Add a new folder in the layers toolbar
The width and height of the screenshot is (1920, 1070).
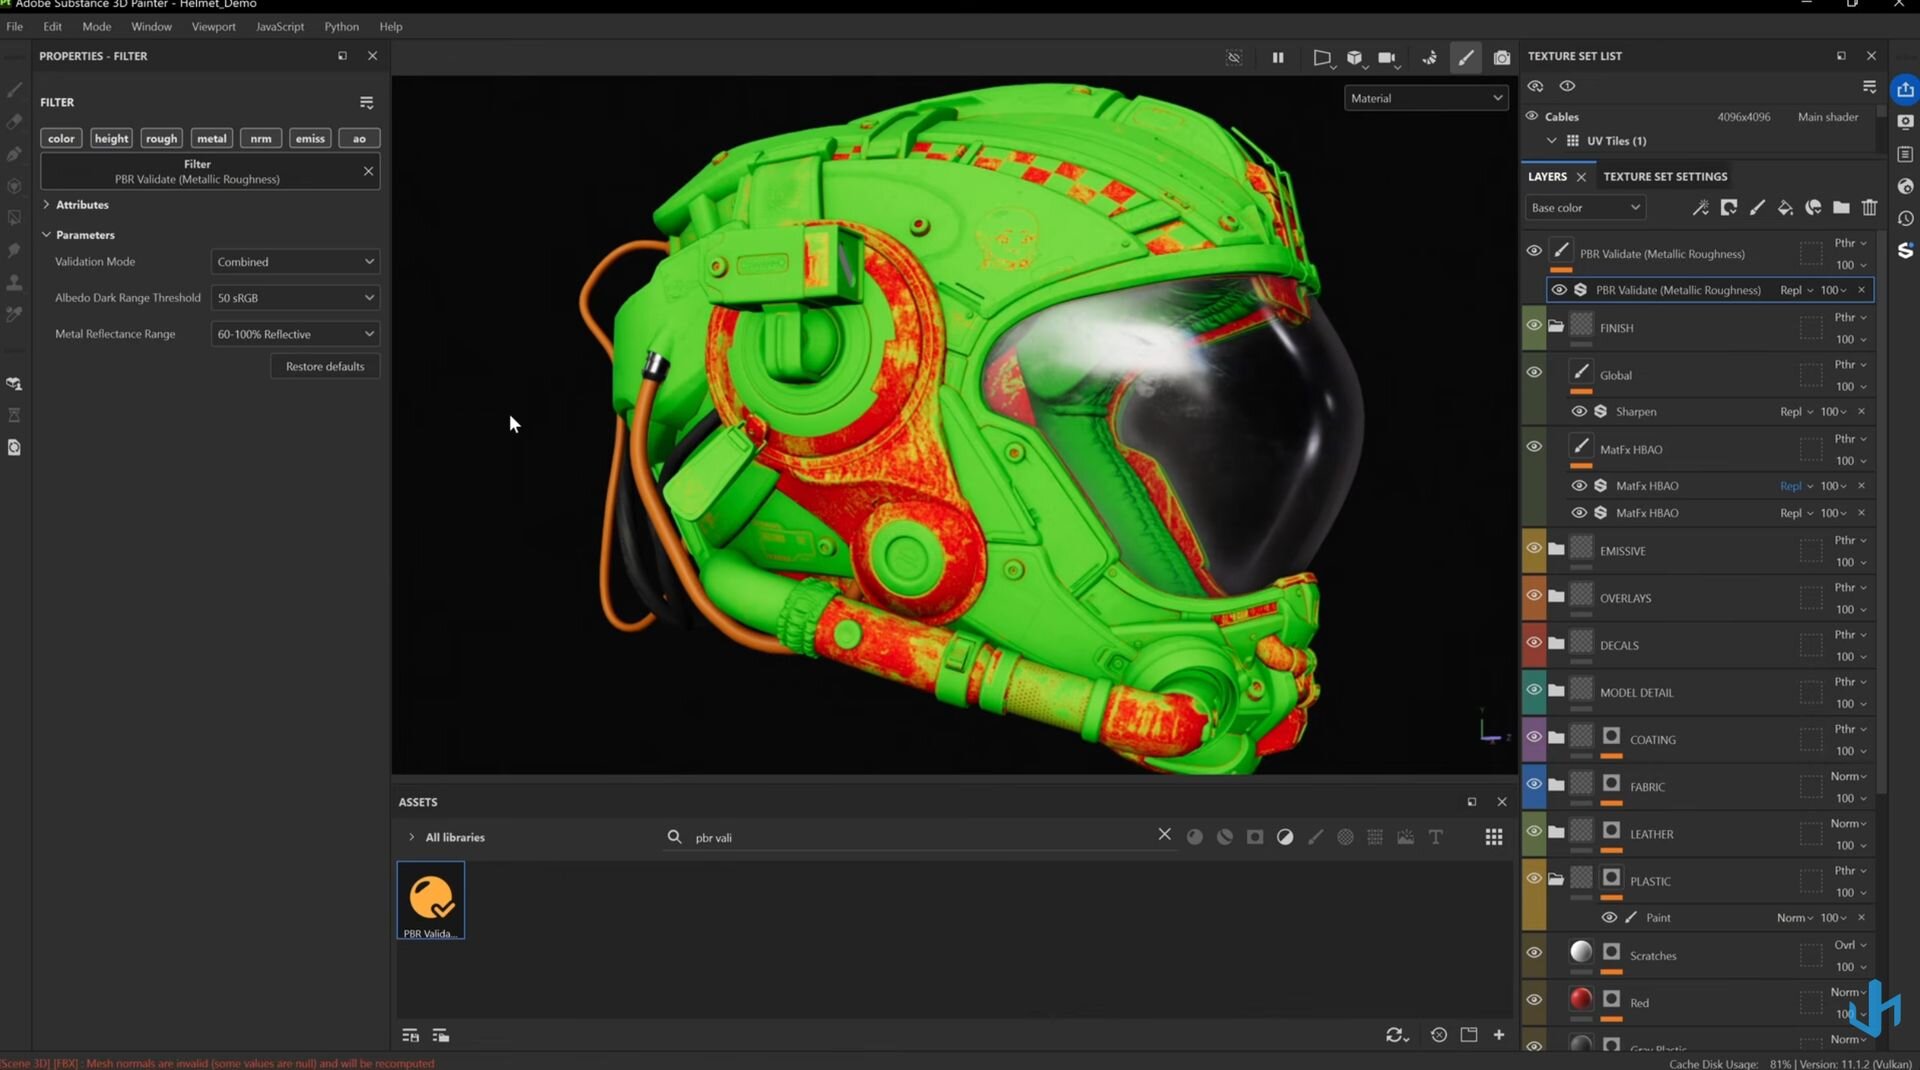(1841, 208)
